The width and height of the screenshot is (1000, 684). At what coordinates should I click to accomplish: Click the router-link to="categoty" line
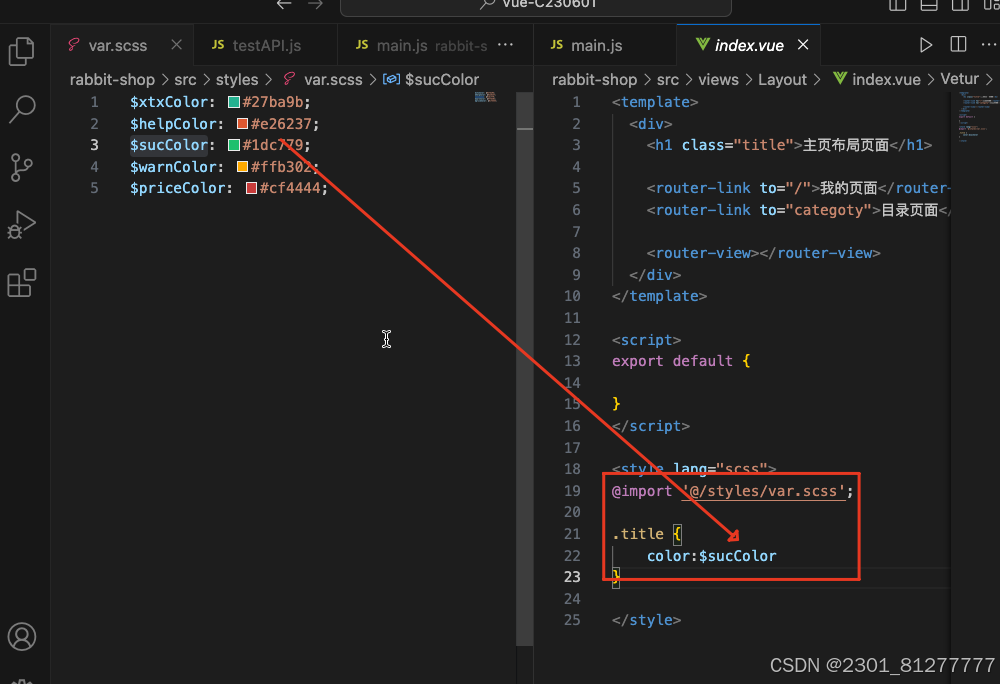pyautogui.click(x=798, y=210)
